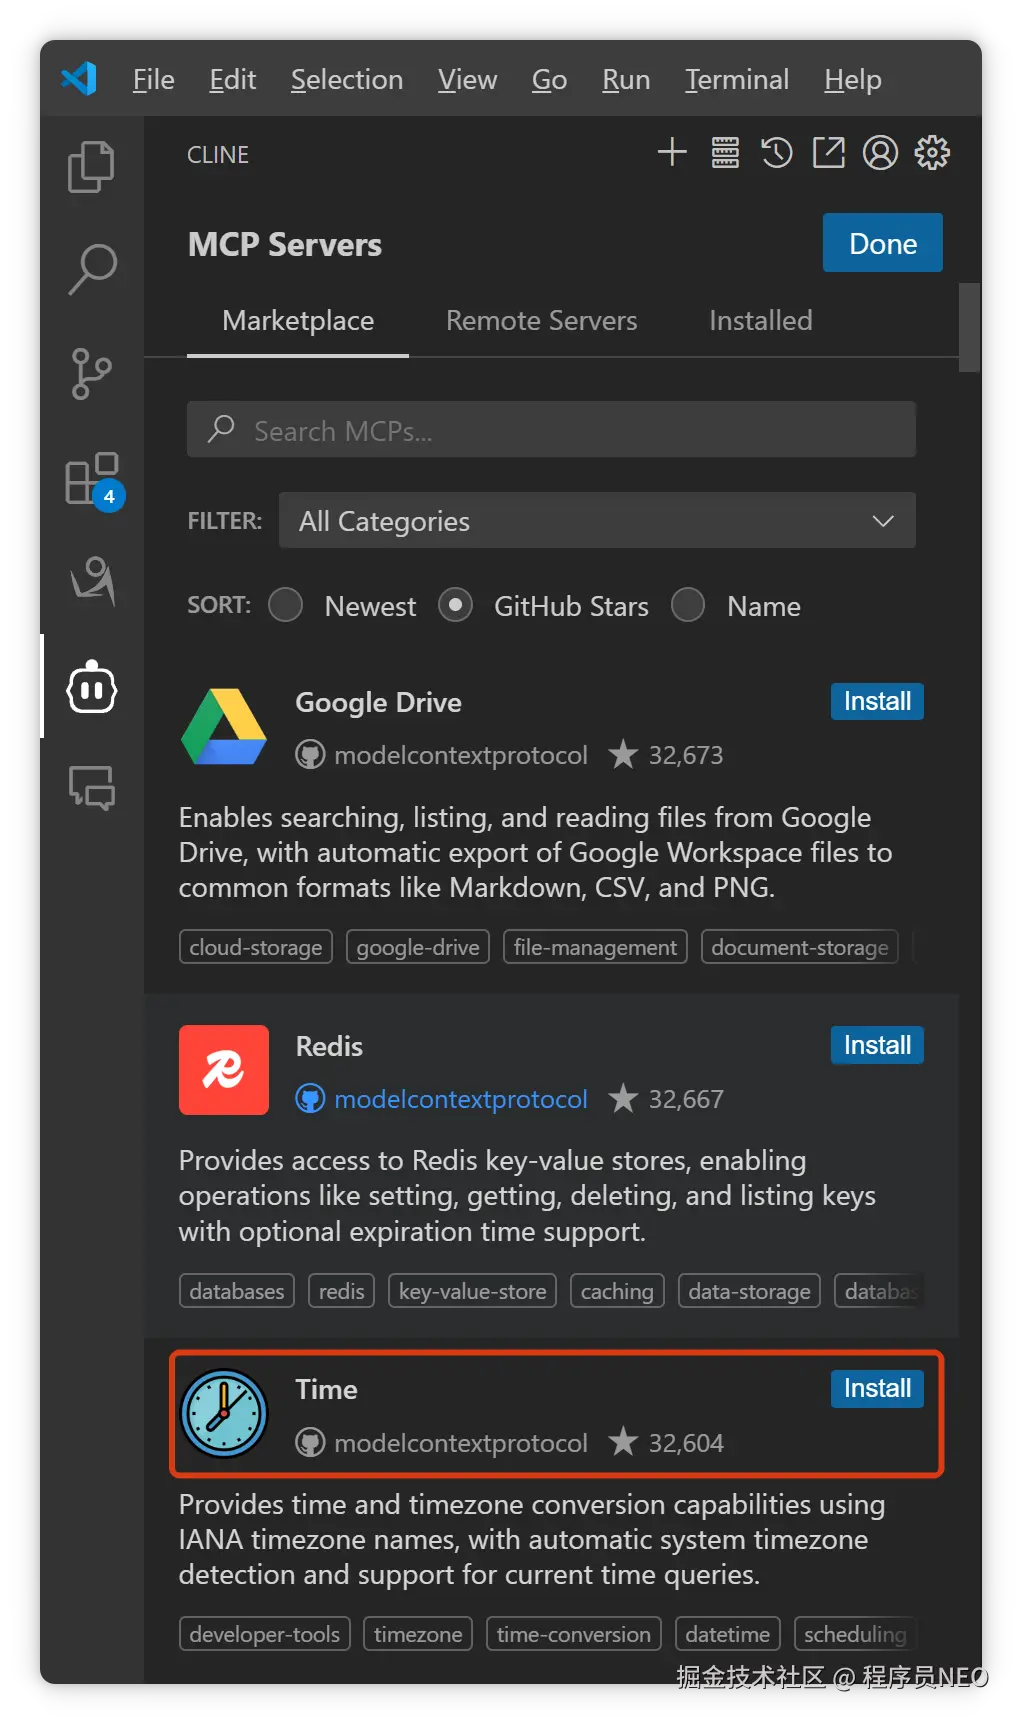Click the Done button
This screenshot has height=1724, width=1022.
(x=883, y=243)
